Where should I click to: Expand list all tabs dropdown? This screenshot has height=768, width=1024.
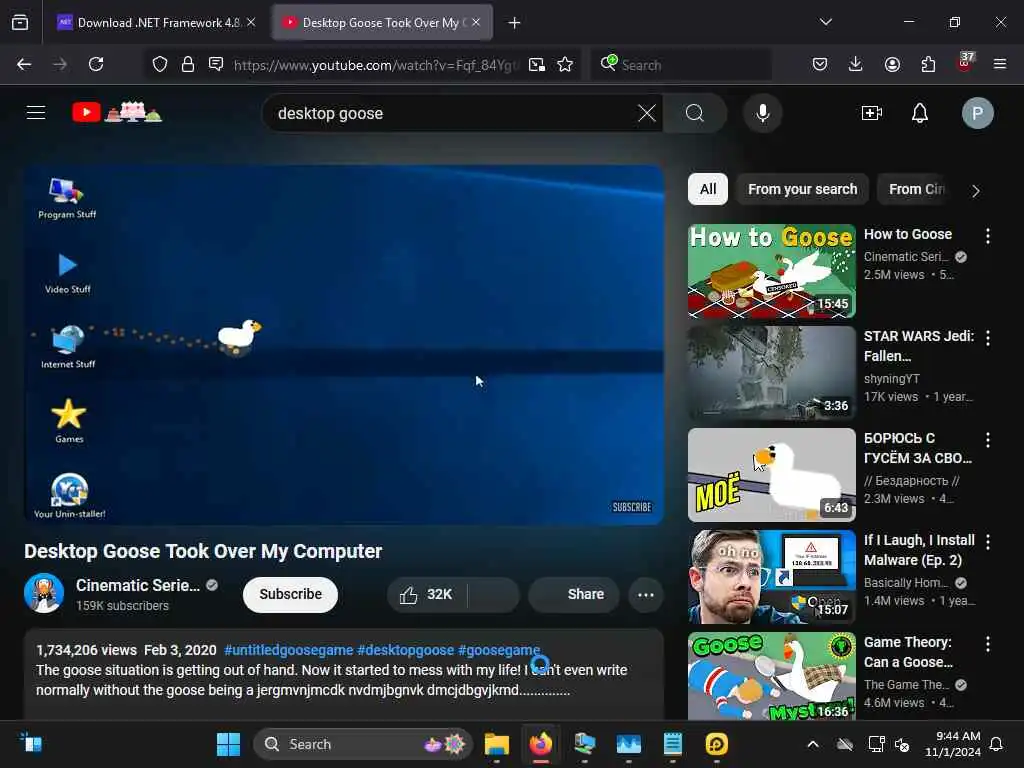click(825, 22)
